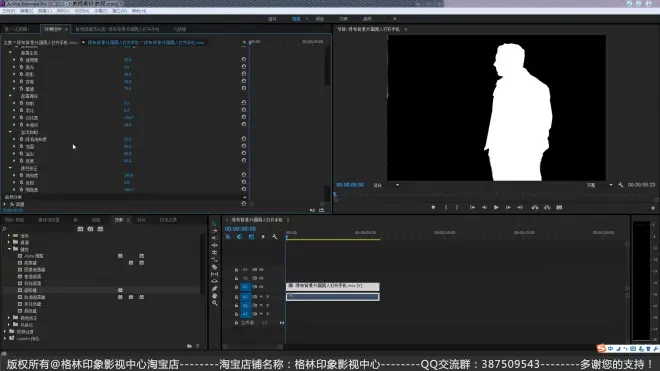
Task: Toggle the A1 track target button
Action: (x=245, y=297)
